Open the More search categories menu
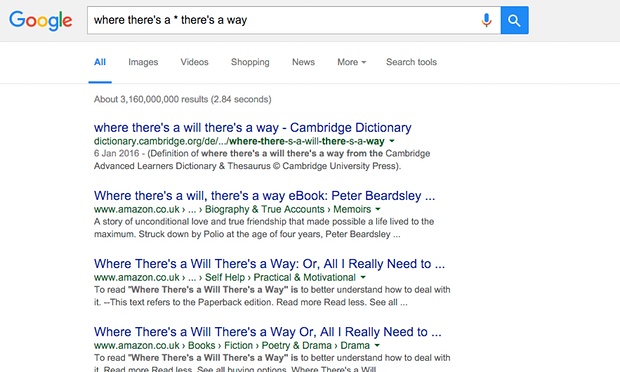Viewport: 620px width, 372px height. (x=352, y=62)
